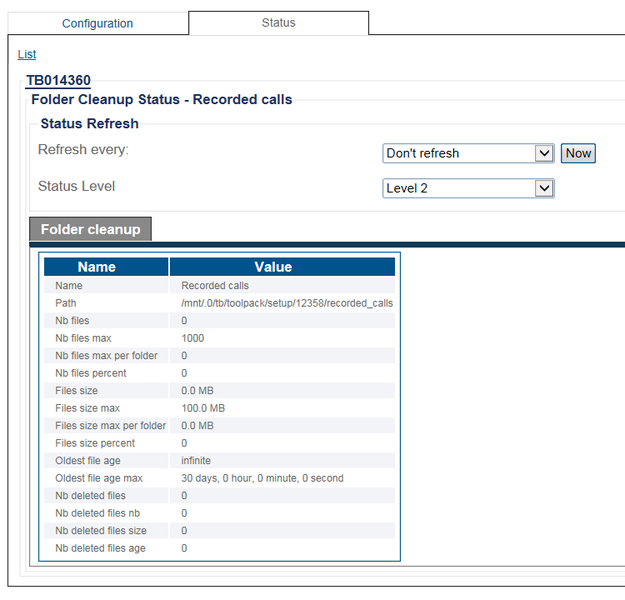Click the "Path" row label
The height and width of the screenshot is (600, 625).
[x=66, y=303]
